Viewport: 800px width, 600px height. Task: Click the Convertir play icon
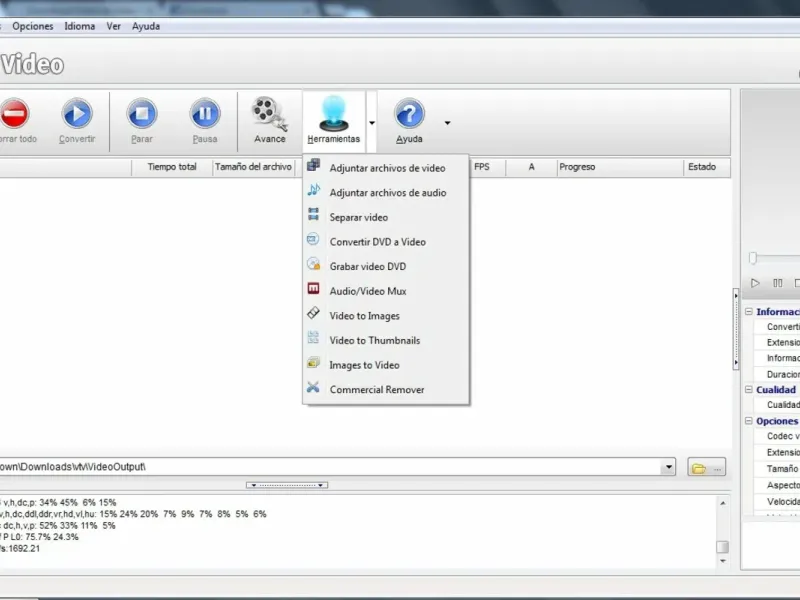tap(77, 113)
